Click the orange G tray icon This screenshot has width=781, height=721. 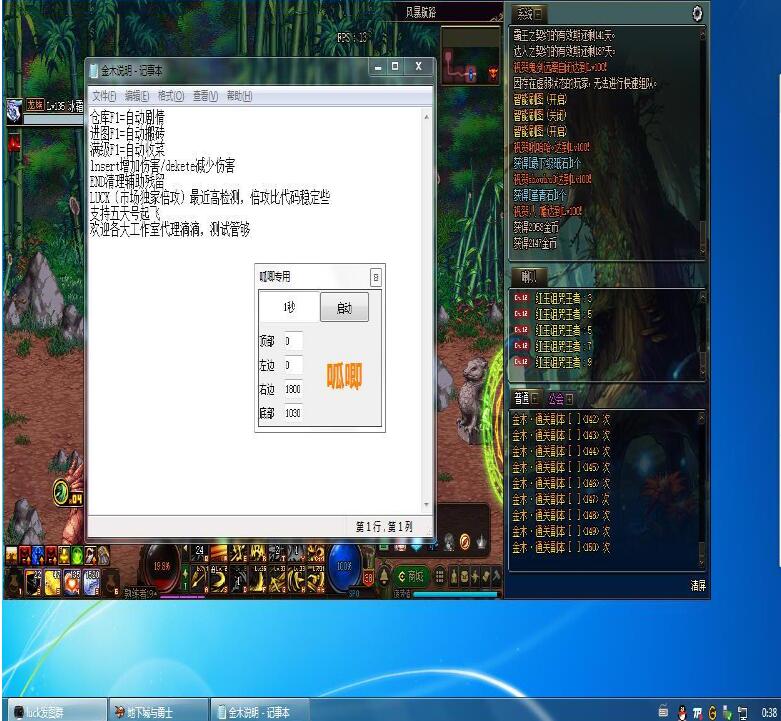click(712, 713)
